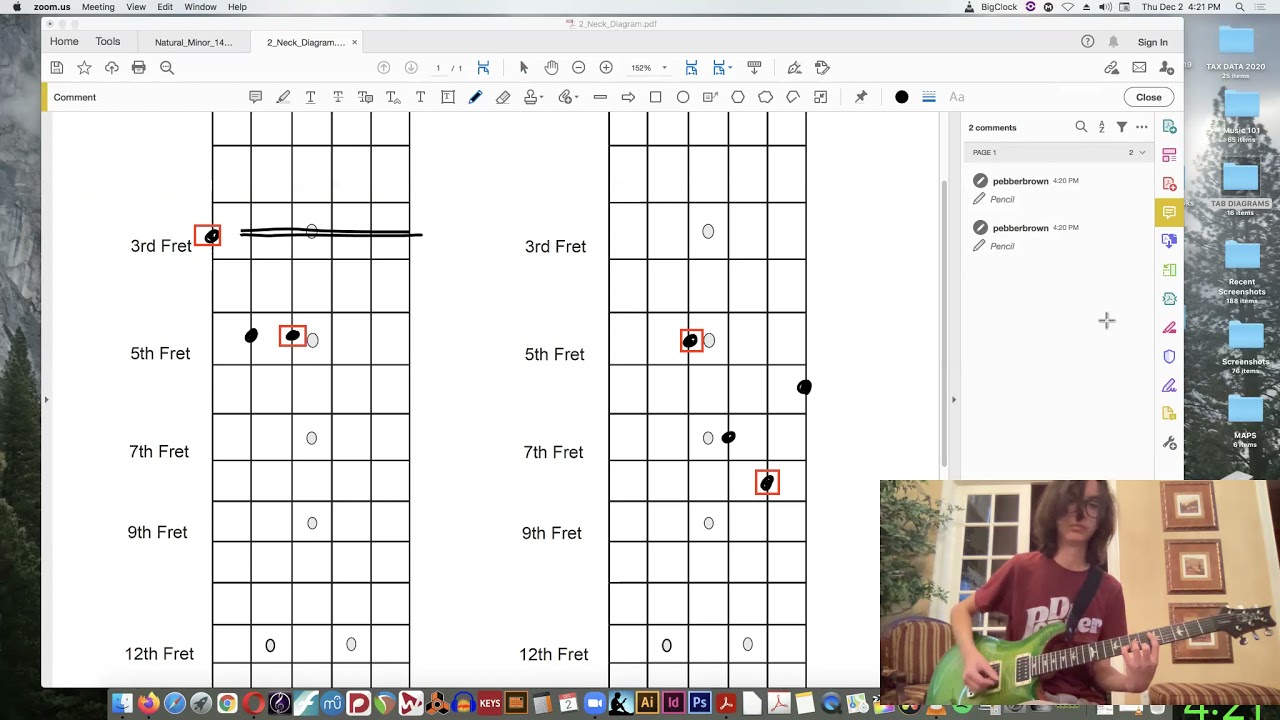Bookmark file with star icon
1280x720 pixels.
(84, 67)
